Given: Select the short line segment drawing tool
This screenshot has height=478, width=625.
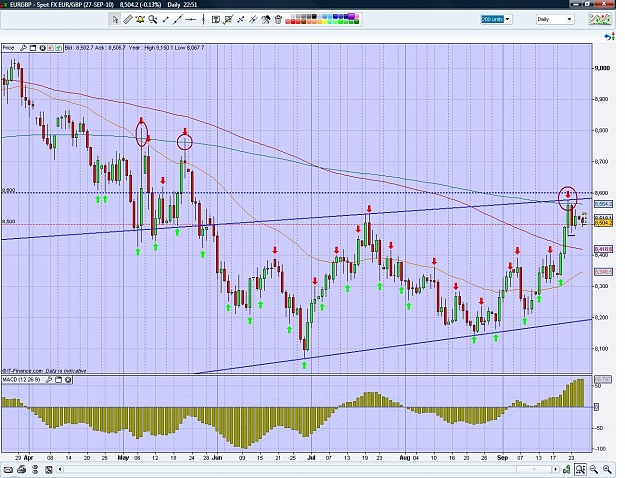Looking at the screenshot, I should click(165, 19).
